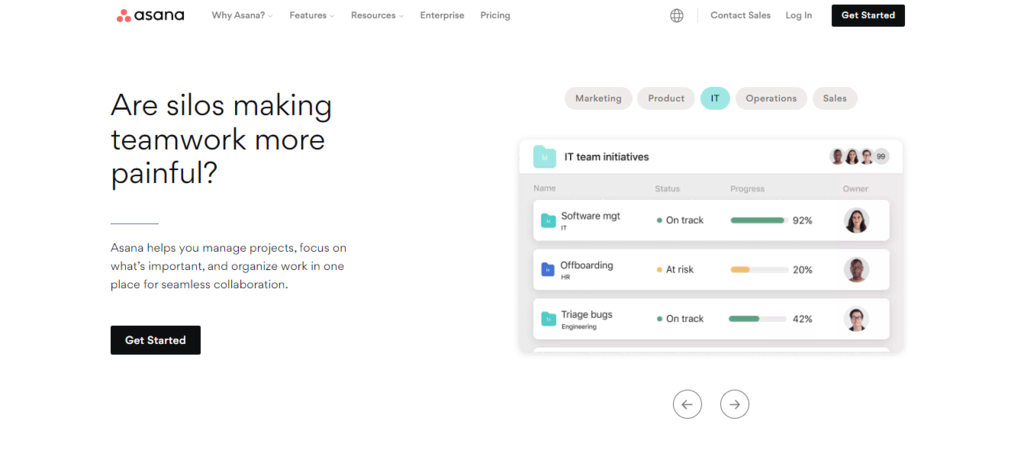Click Get Started in the header
This screenshot has width=1024, height=453.
point(868,15)
